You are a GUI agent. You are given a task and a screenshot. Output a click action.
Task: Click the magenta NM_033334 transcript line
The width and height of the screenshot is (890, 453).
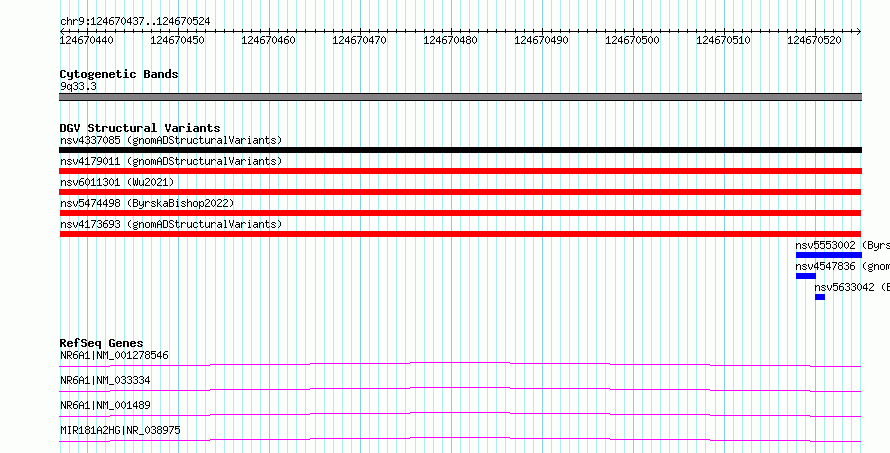coord(460,389)
